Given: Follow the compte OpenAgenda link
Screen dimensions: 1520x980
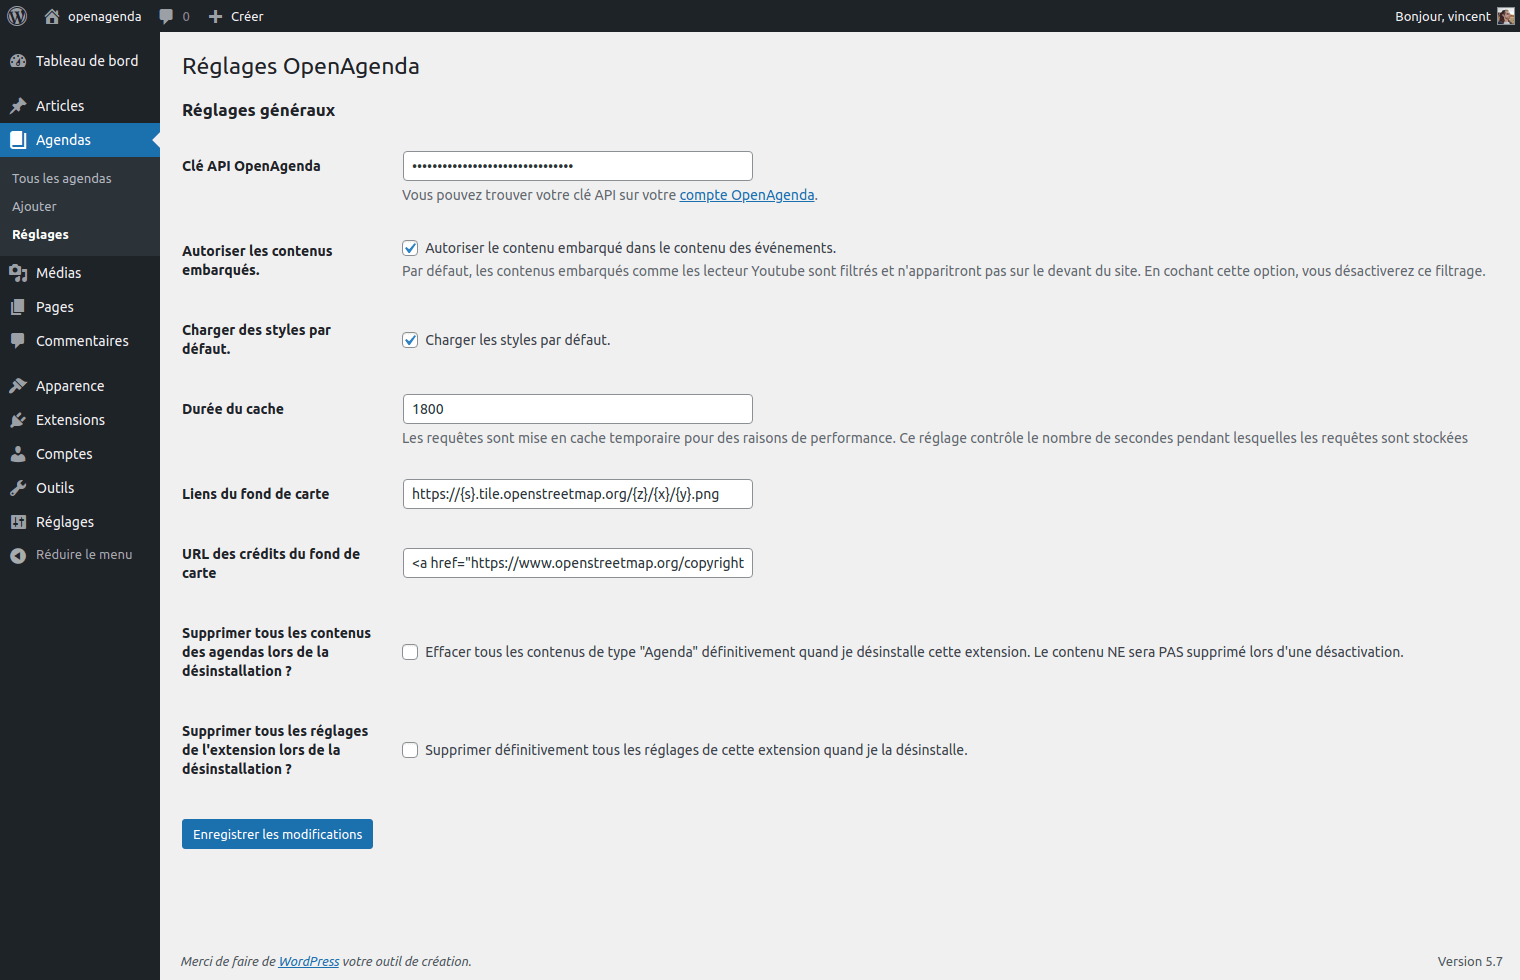Looking at the screenshot, I should 747,195.
